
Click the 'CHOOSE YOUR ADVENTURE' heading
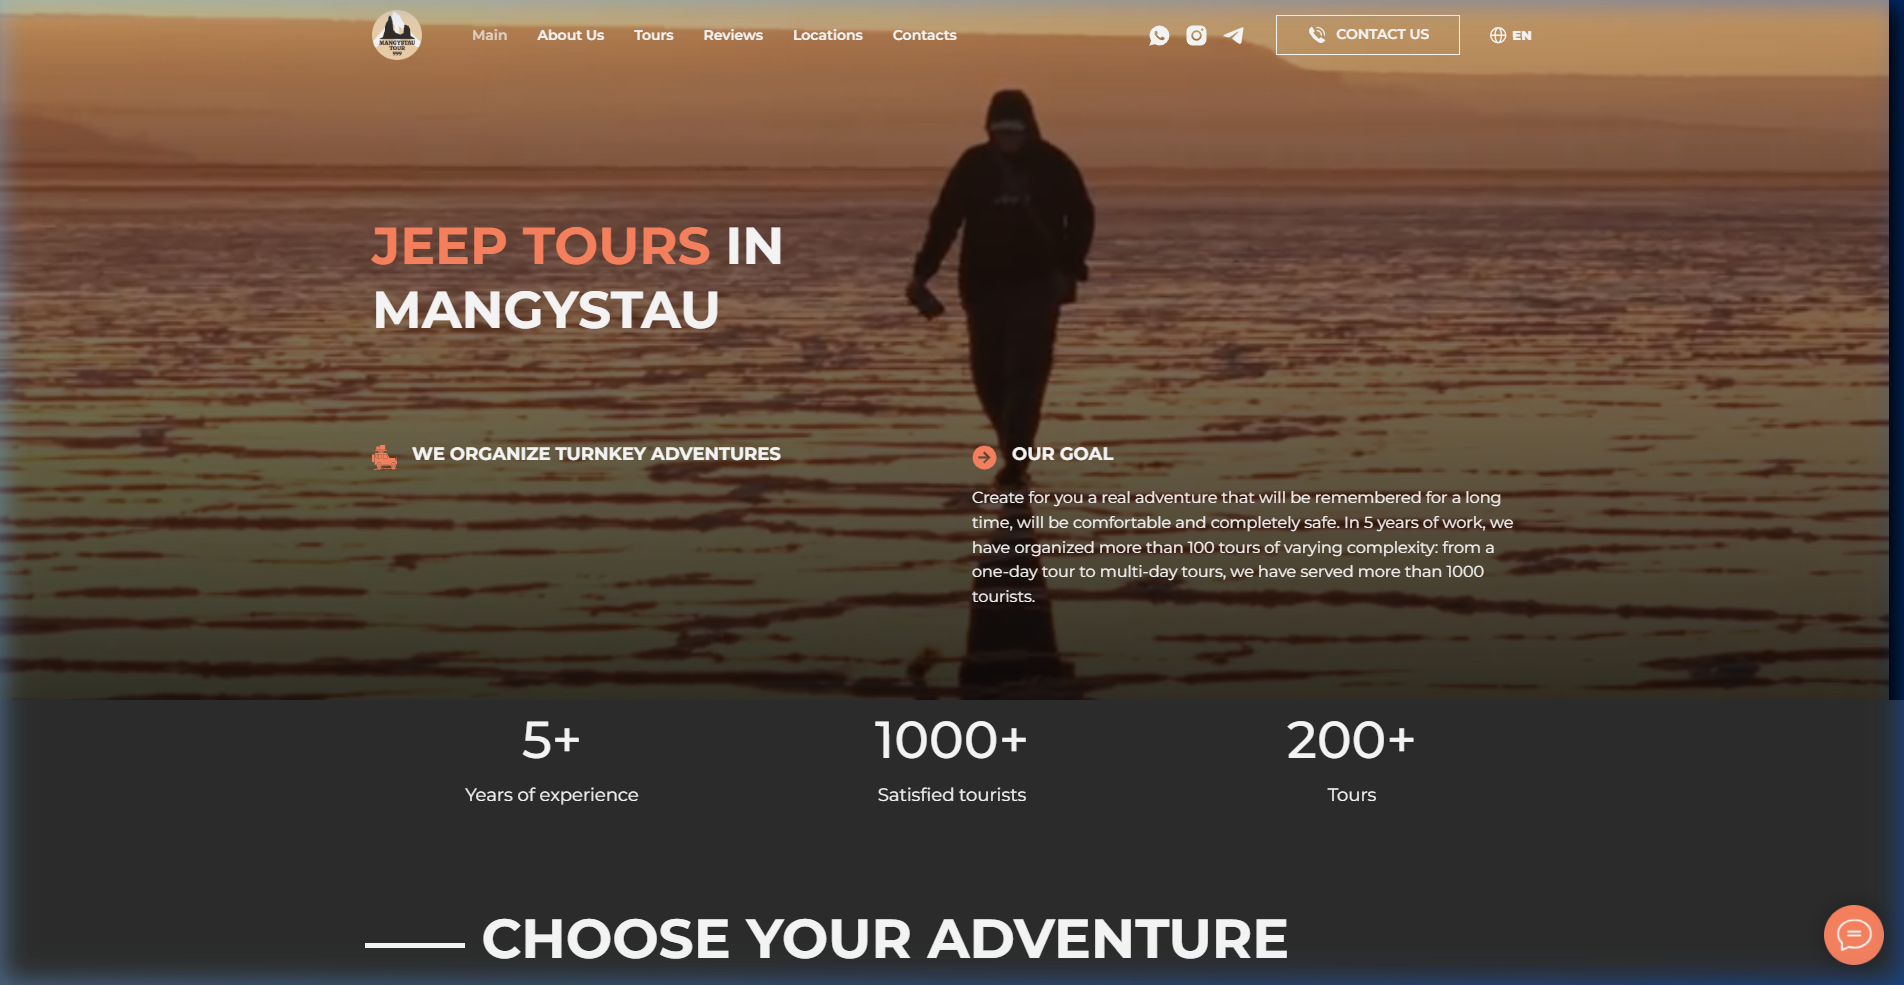click(x=885, y=939)
